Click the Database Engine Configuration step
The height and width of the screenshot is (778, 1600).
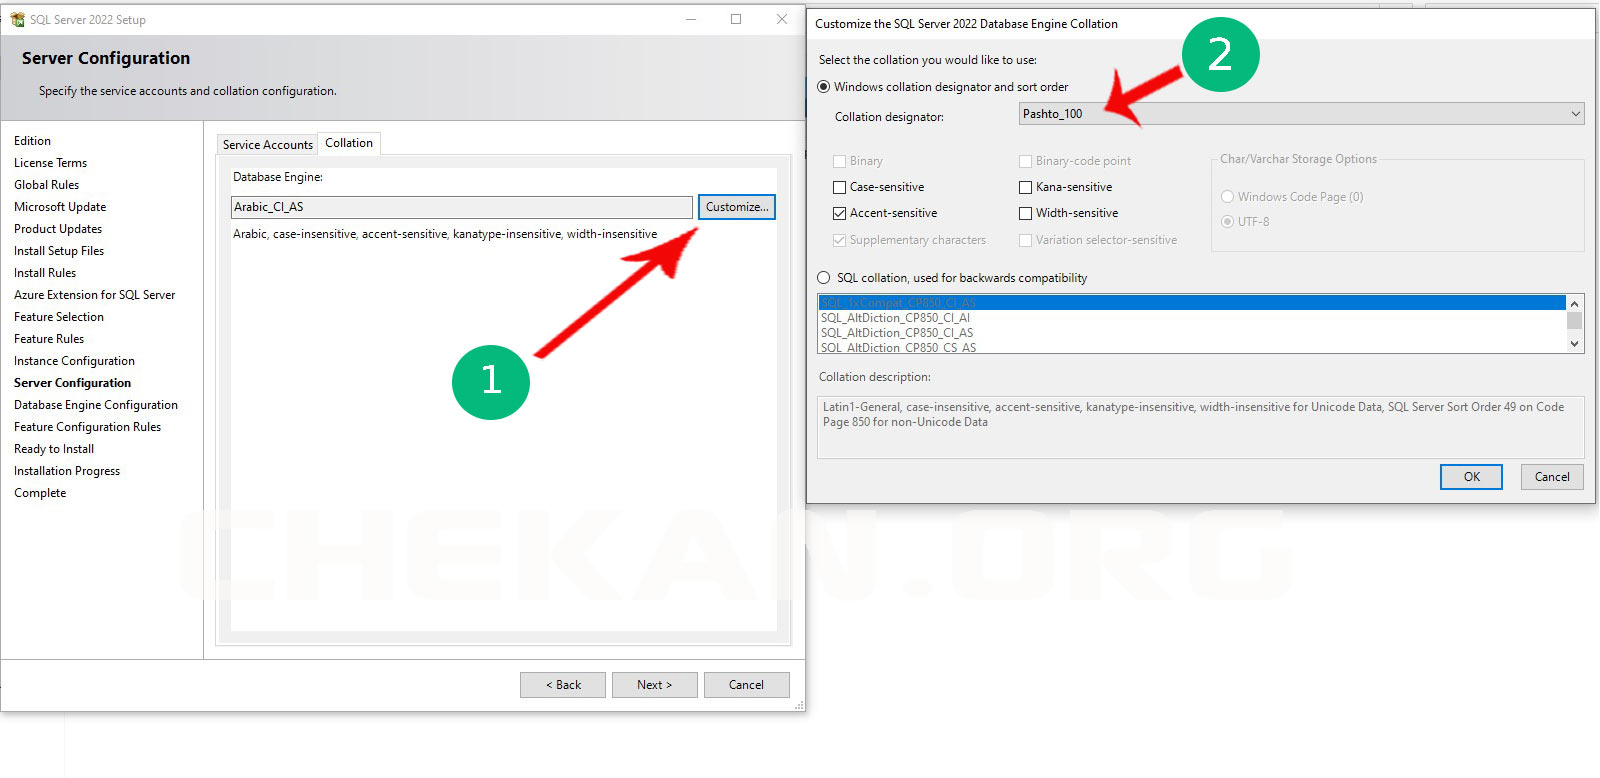click(96, 405)
